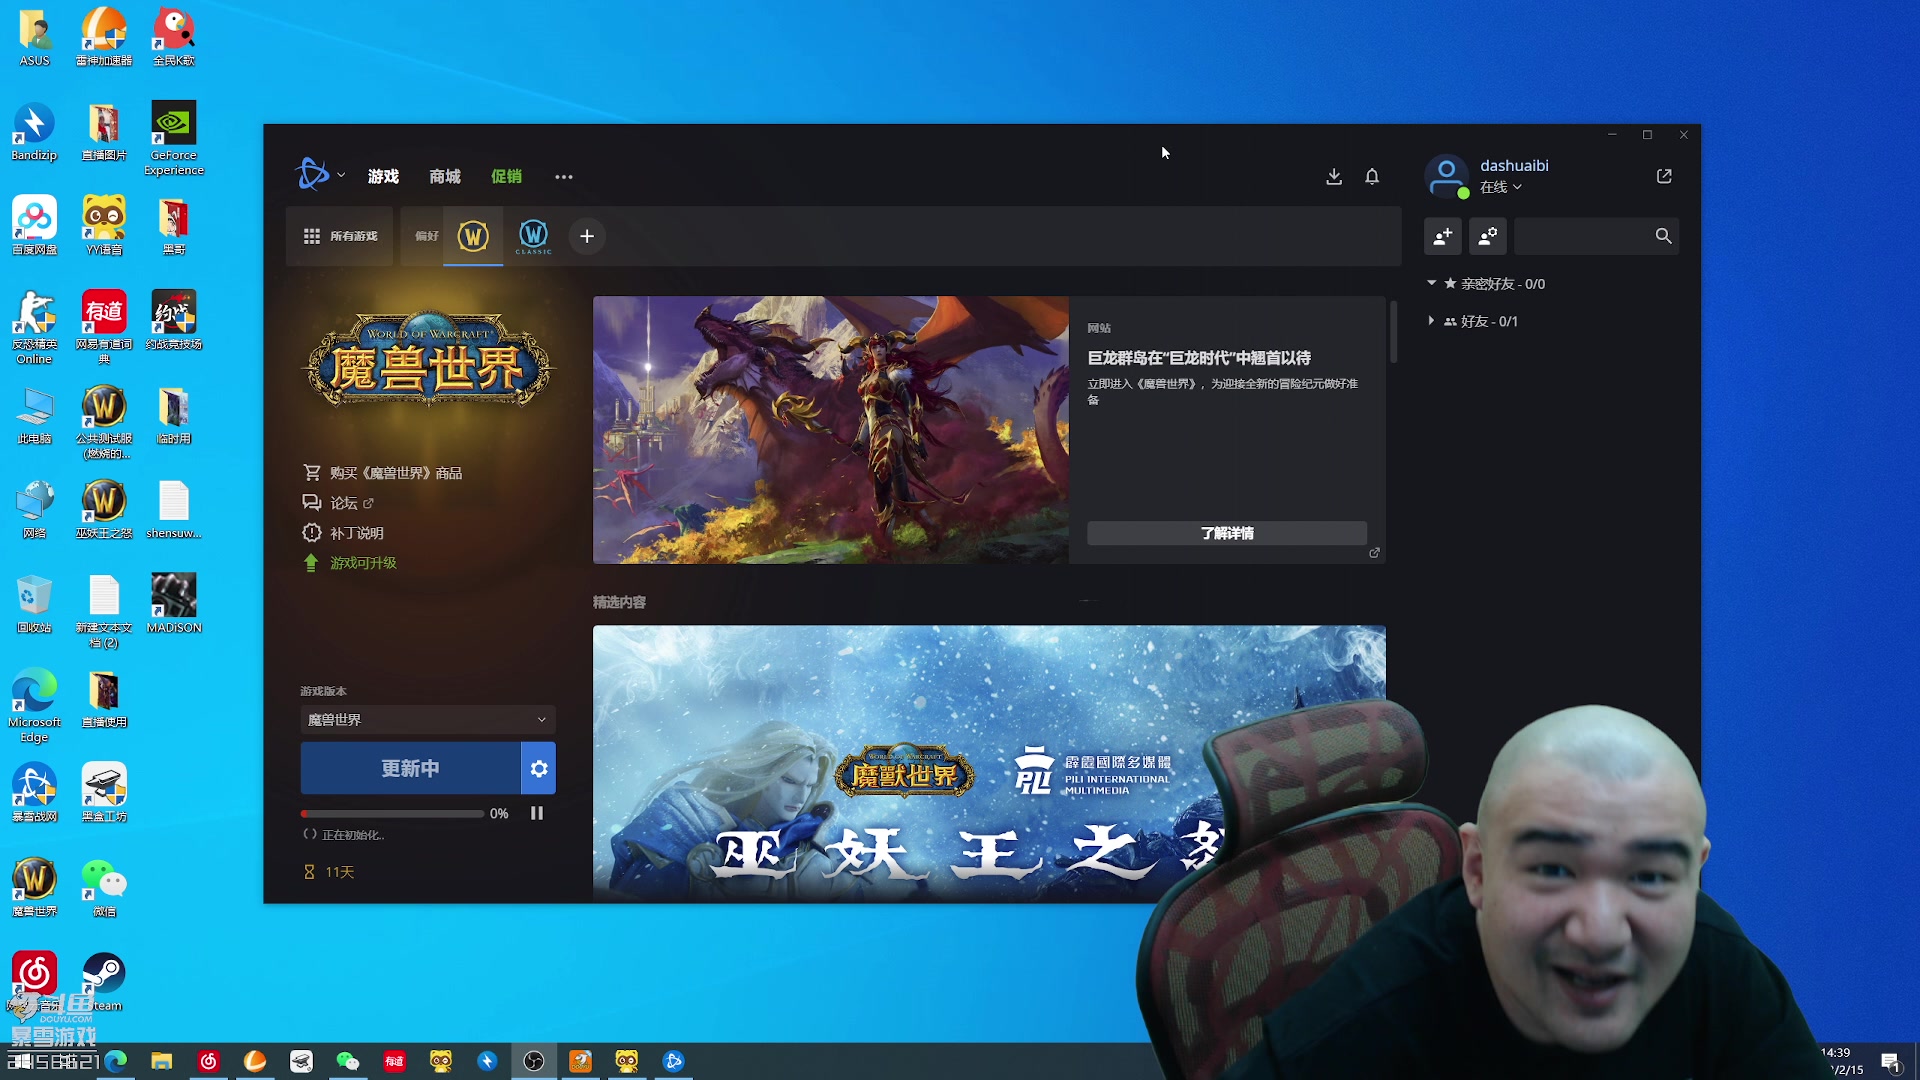Open the three-dots more menu

pos(564,177)
